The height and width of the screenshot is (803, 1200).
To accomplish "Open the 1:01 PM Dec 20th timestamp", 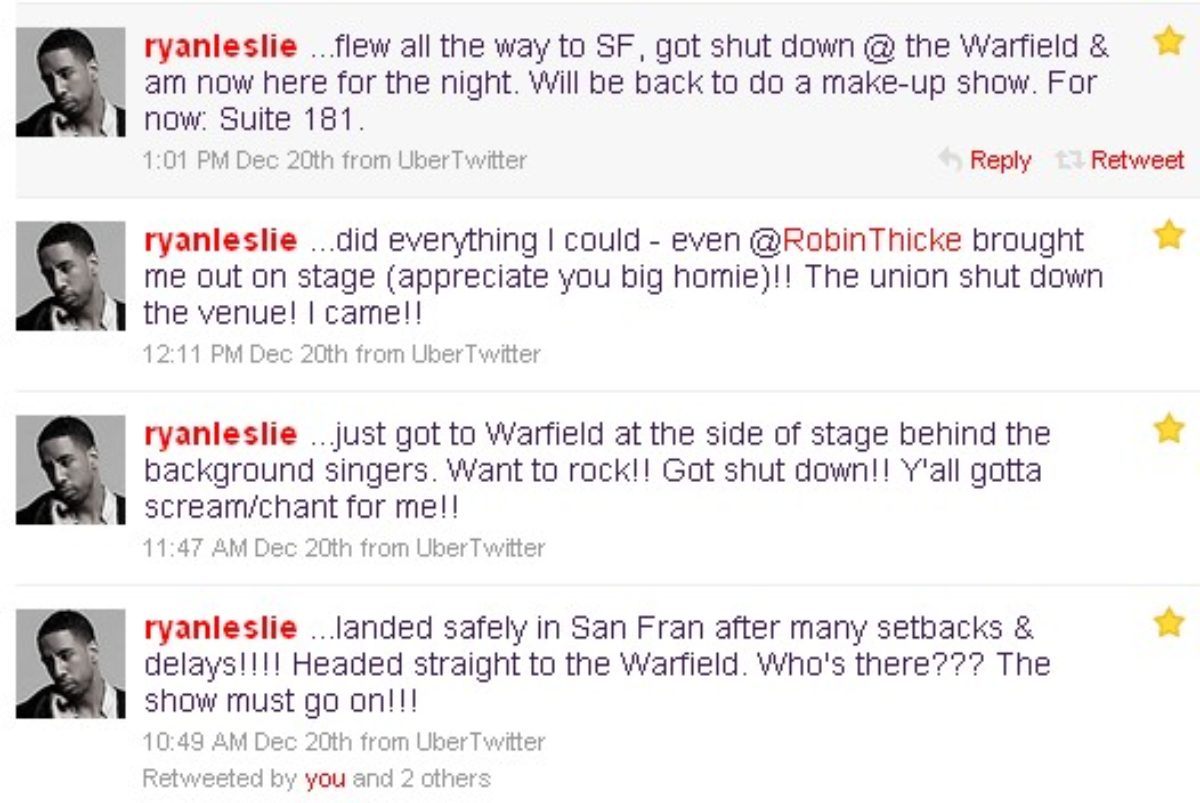I will tap(239, 160).
